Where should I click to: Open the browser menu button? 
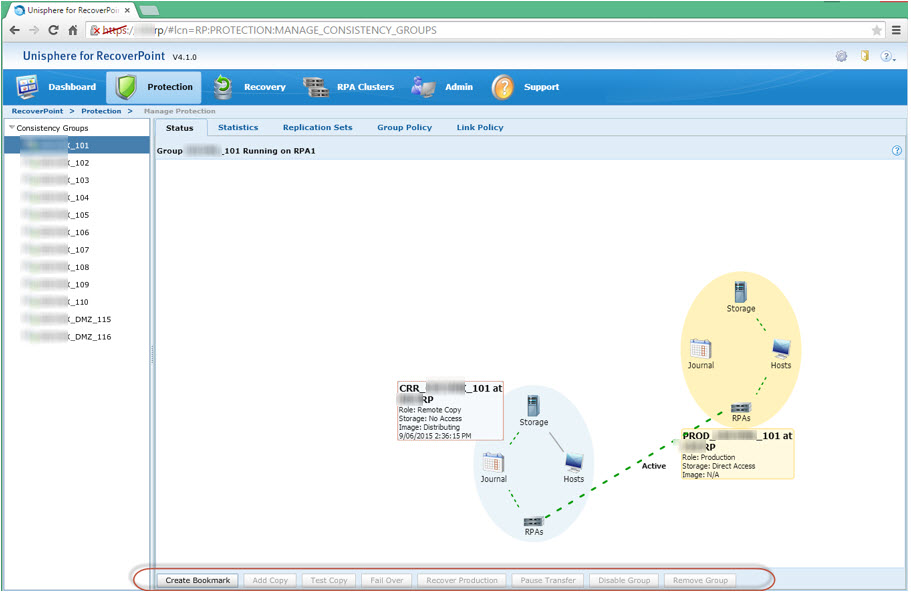click(896, 30)
